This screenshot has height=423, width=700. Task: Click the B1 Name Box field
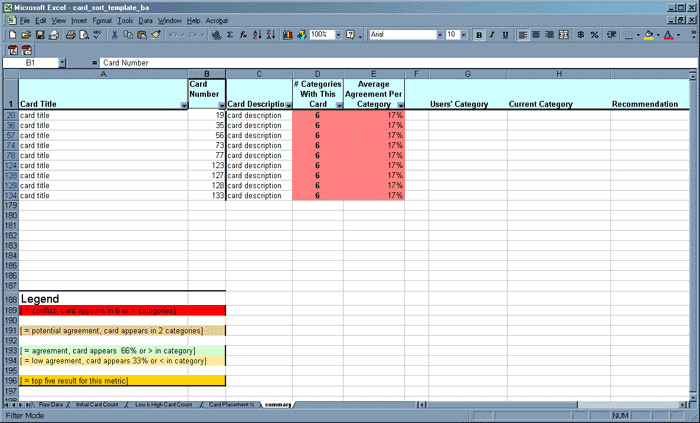tap(30, 63)
